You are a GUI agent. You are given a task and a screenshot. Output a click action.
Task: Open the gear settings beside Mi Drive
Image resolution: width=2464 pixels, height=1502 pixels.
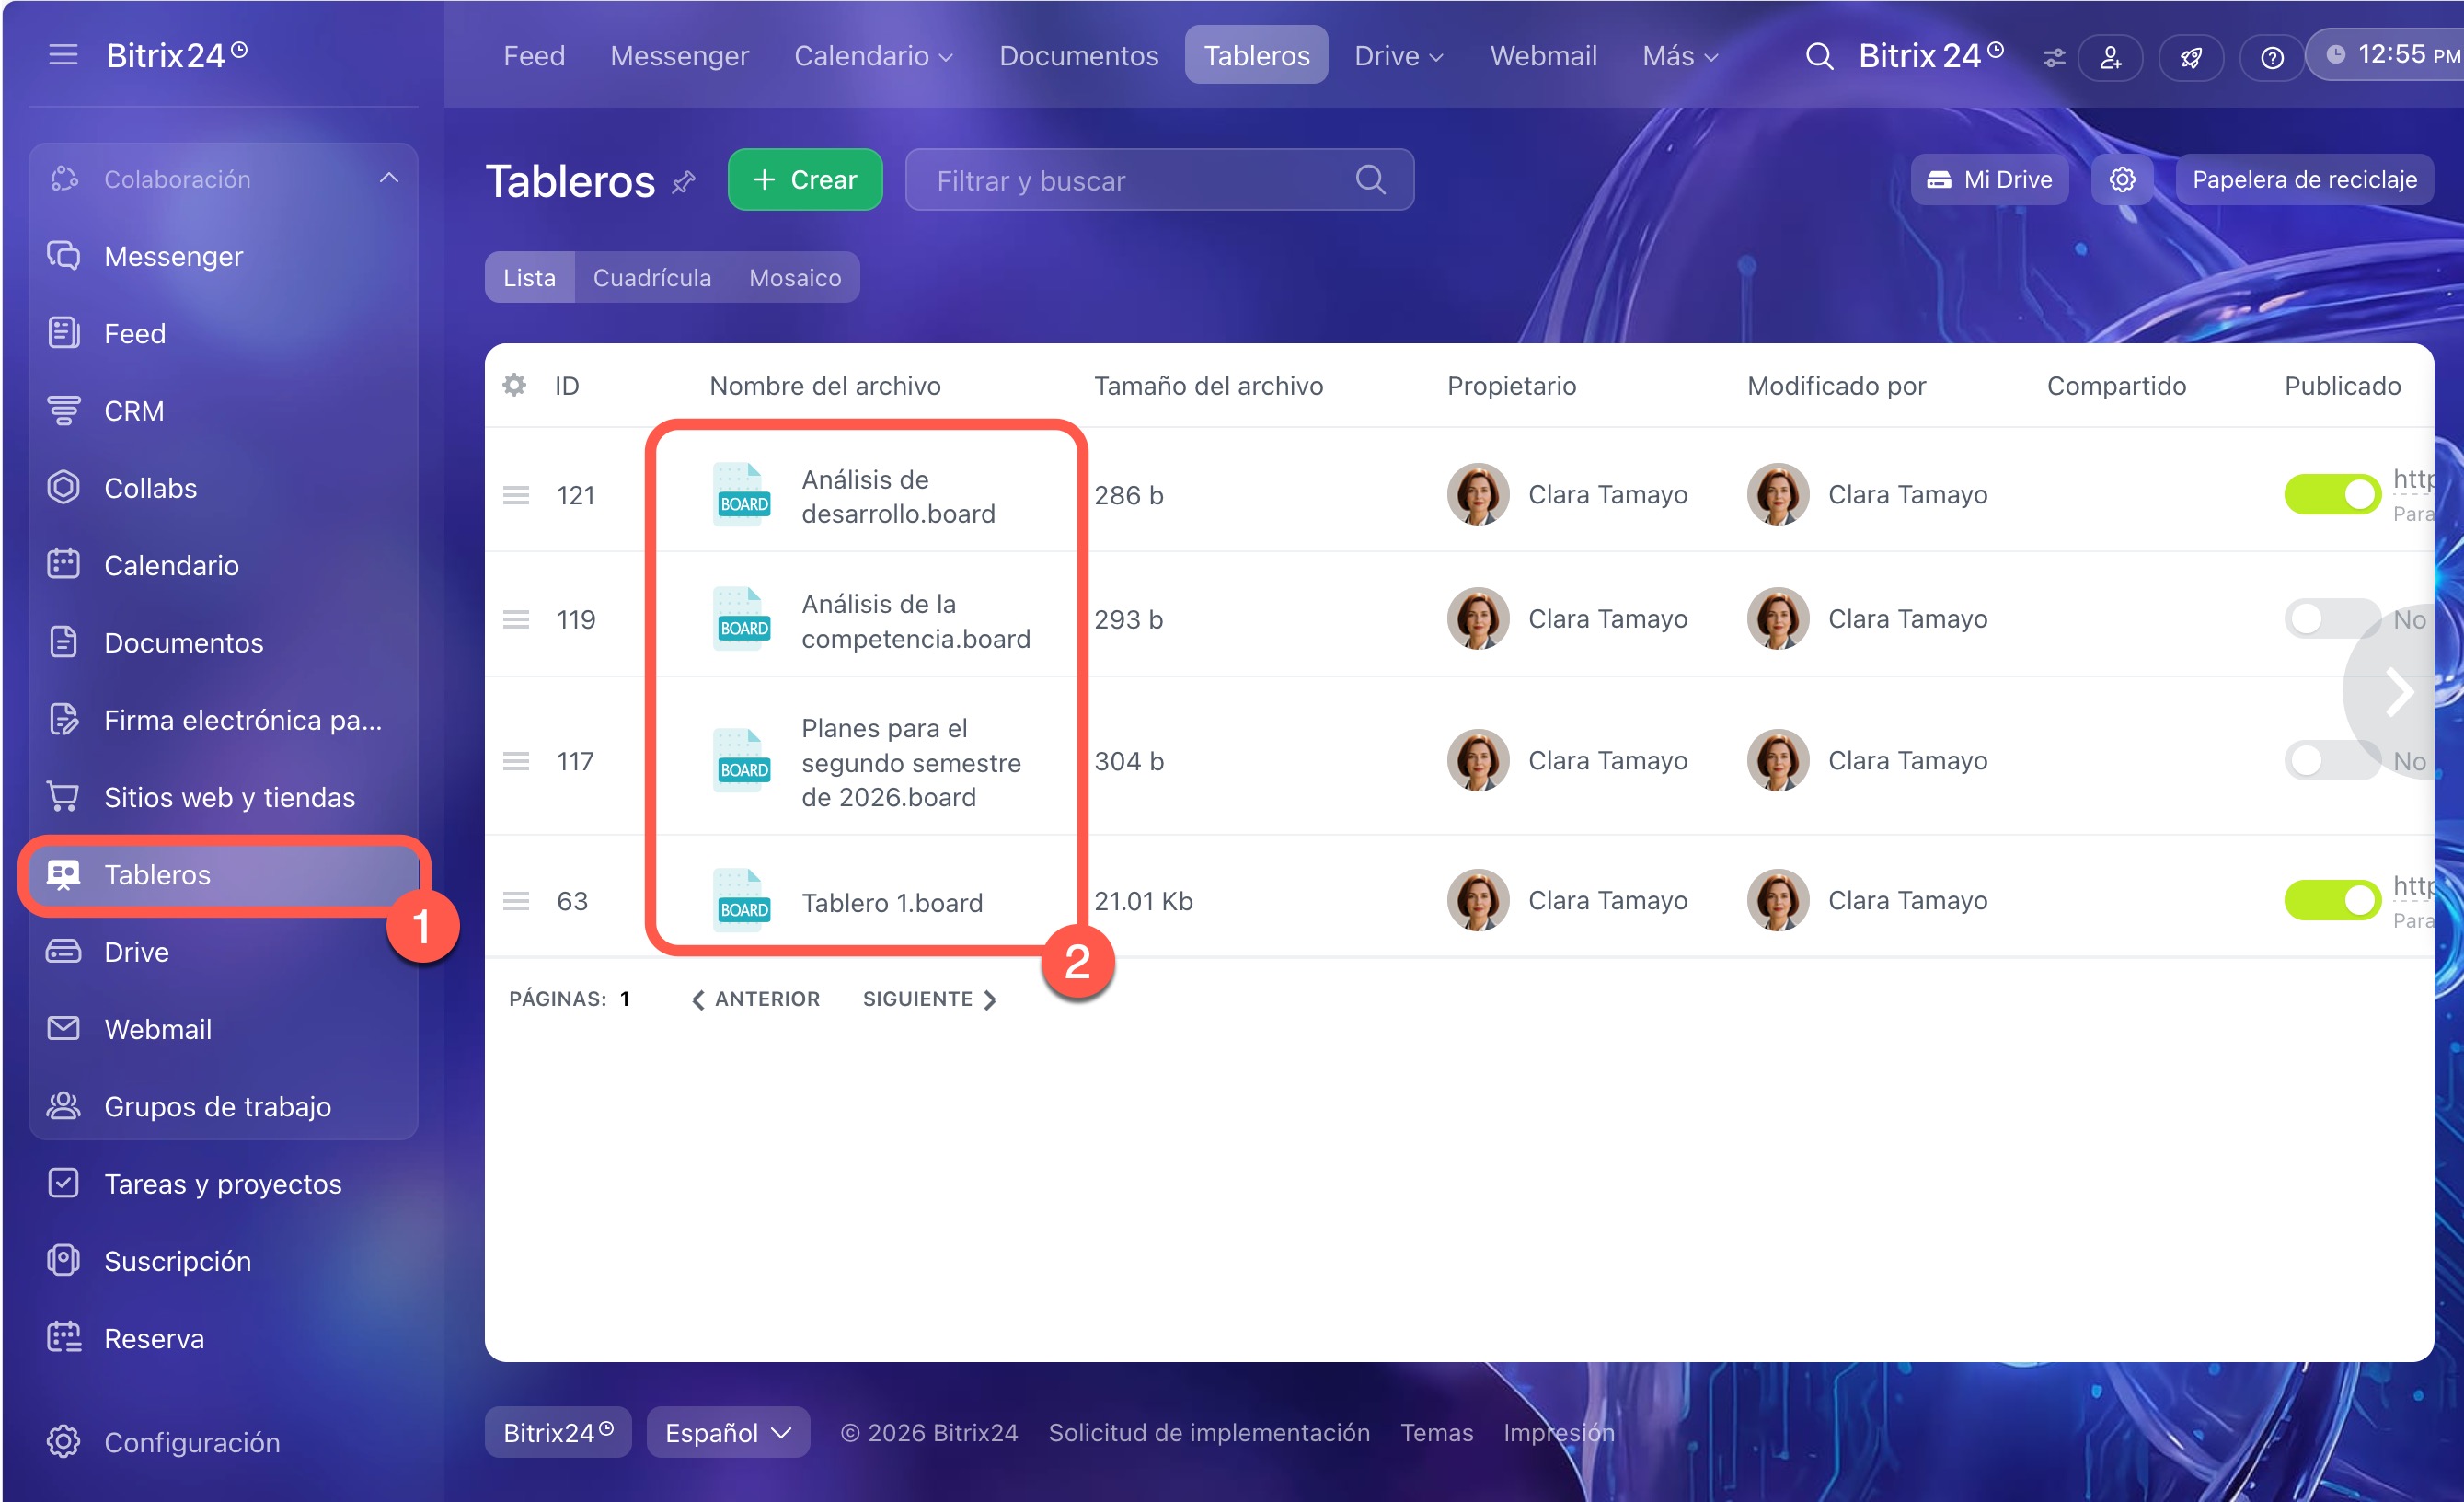(x=2122, y=180)
